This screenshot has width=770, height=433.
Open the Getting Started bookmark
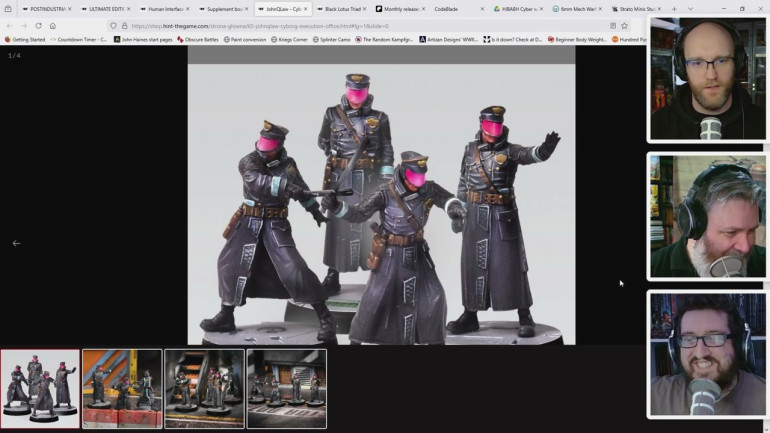pyautogui.click(x=25, y=39)
